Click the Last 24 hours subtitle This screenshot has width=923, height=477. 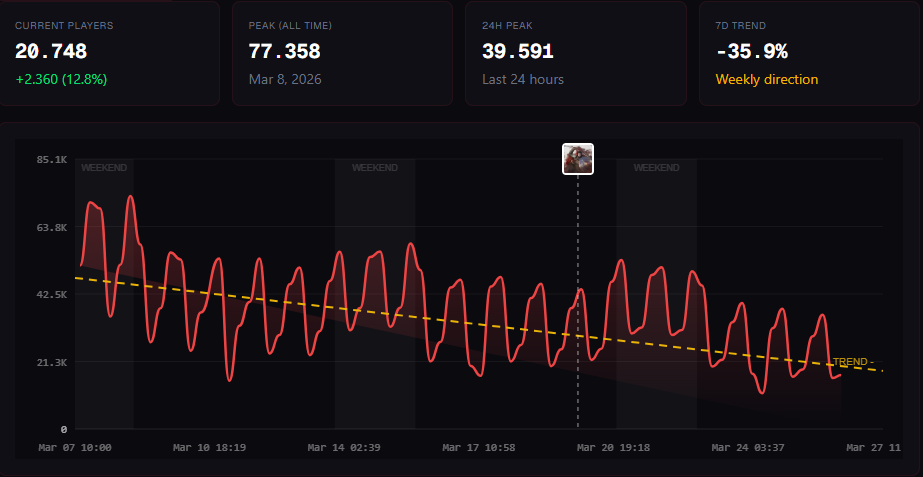(x=523, y=80)
